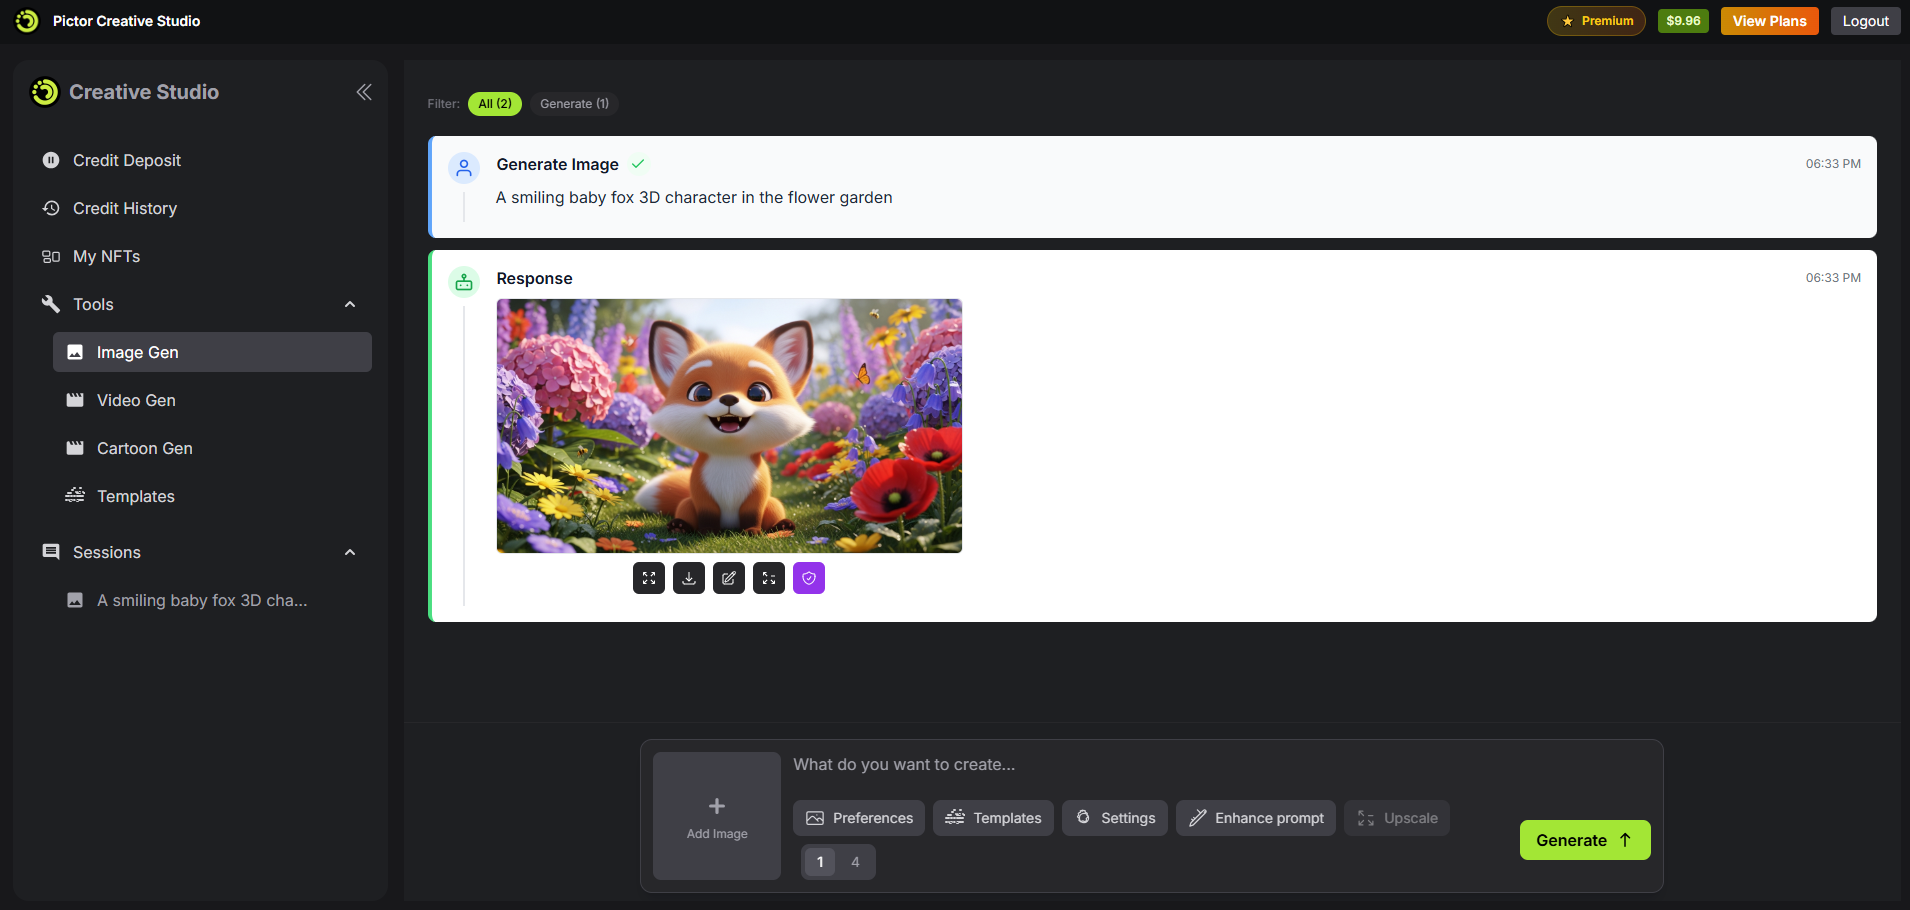This screenshot has width=1910, height=910.
Task: Click the edit pencil icon below image
Action: 729,578
